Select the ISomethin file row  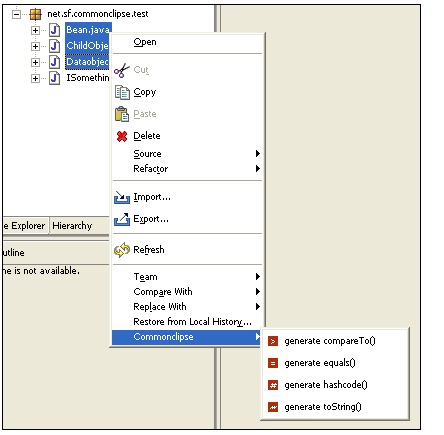tap(88, 78)
